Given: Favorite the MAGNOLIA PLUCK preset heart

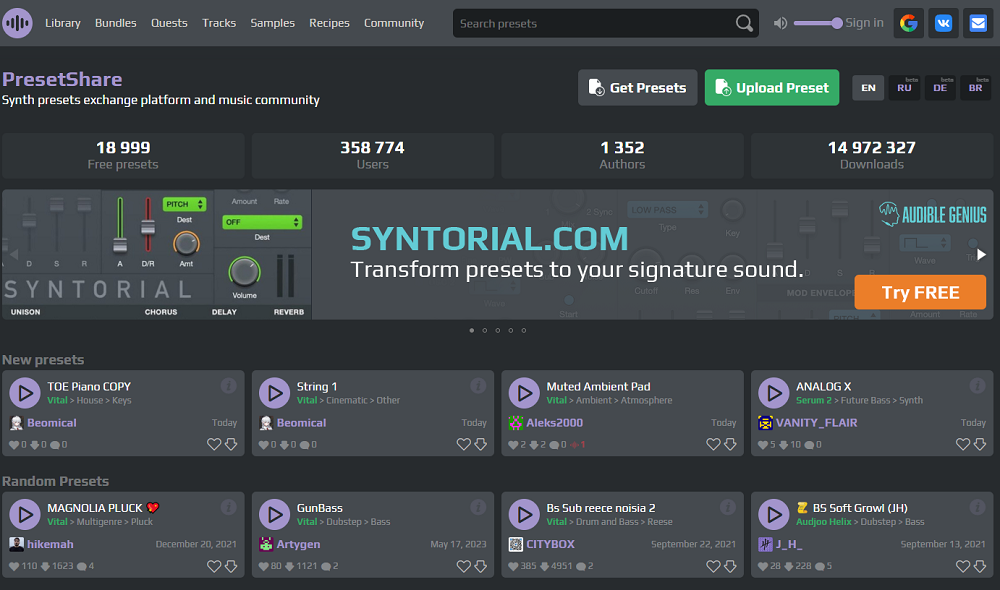Looking at the screenshot, I should click(214, 566).
